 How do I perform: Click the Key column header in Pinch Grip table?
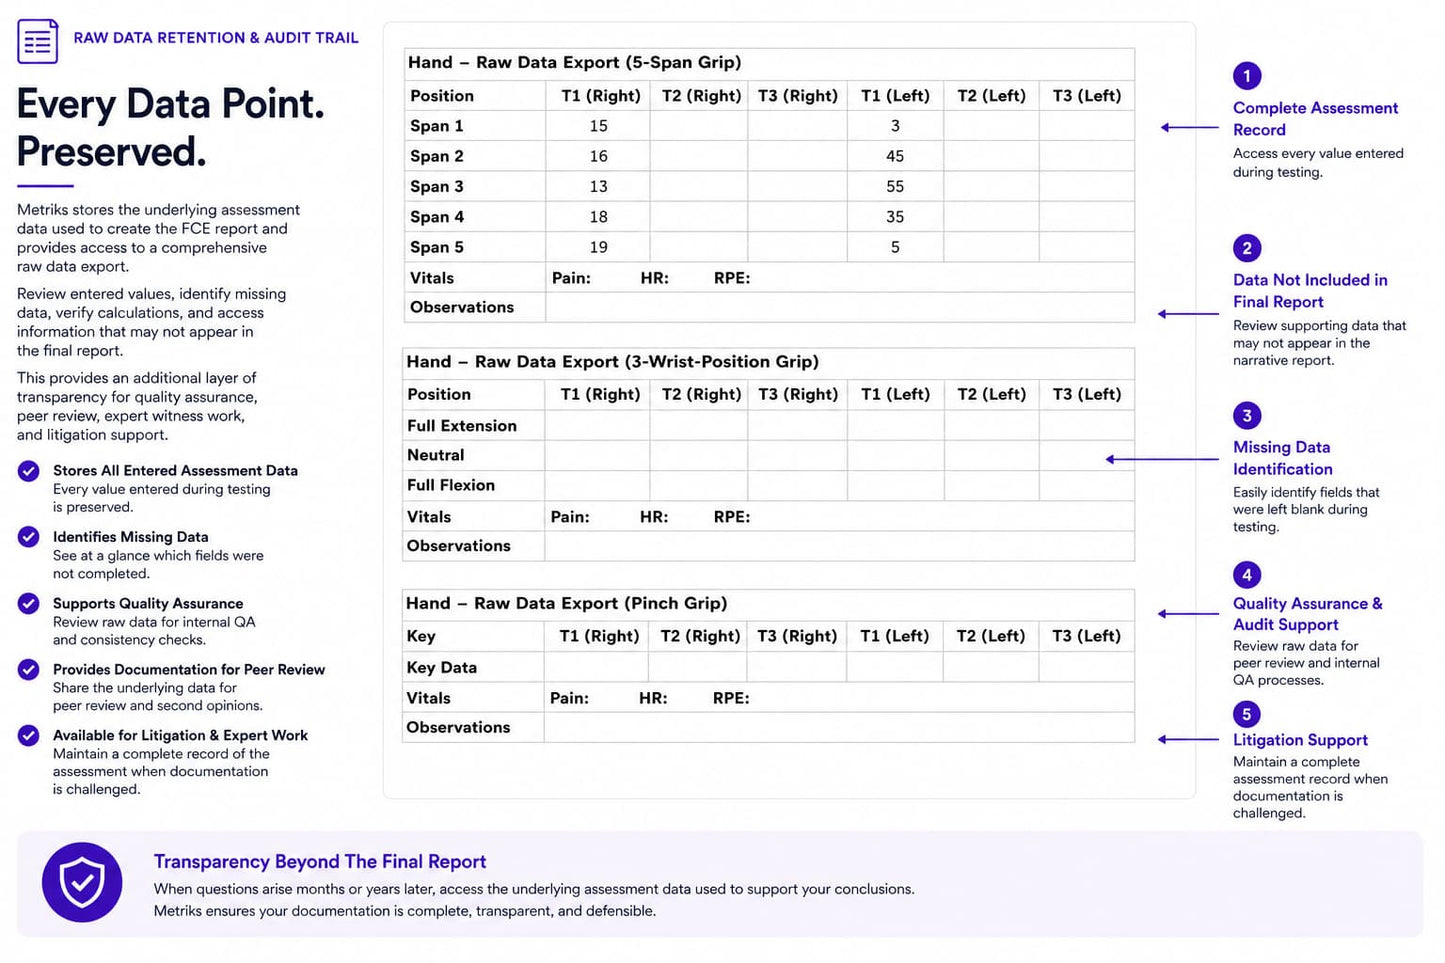[x=421, y=637]
